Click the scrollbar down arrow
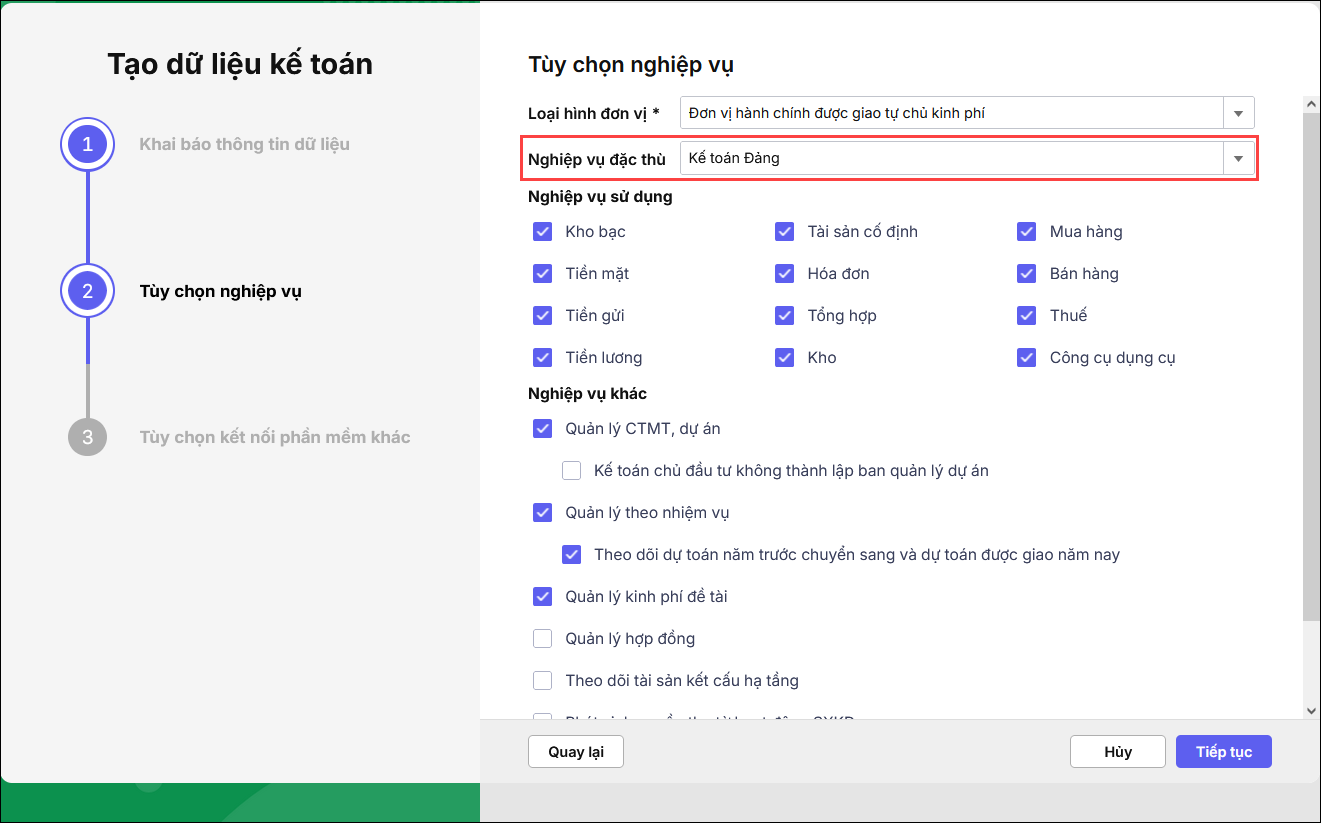The height and width of the screenshot is (823, 1321). 1311,709
